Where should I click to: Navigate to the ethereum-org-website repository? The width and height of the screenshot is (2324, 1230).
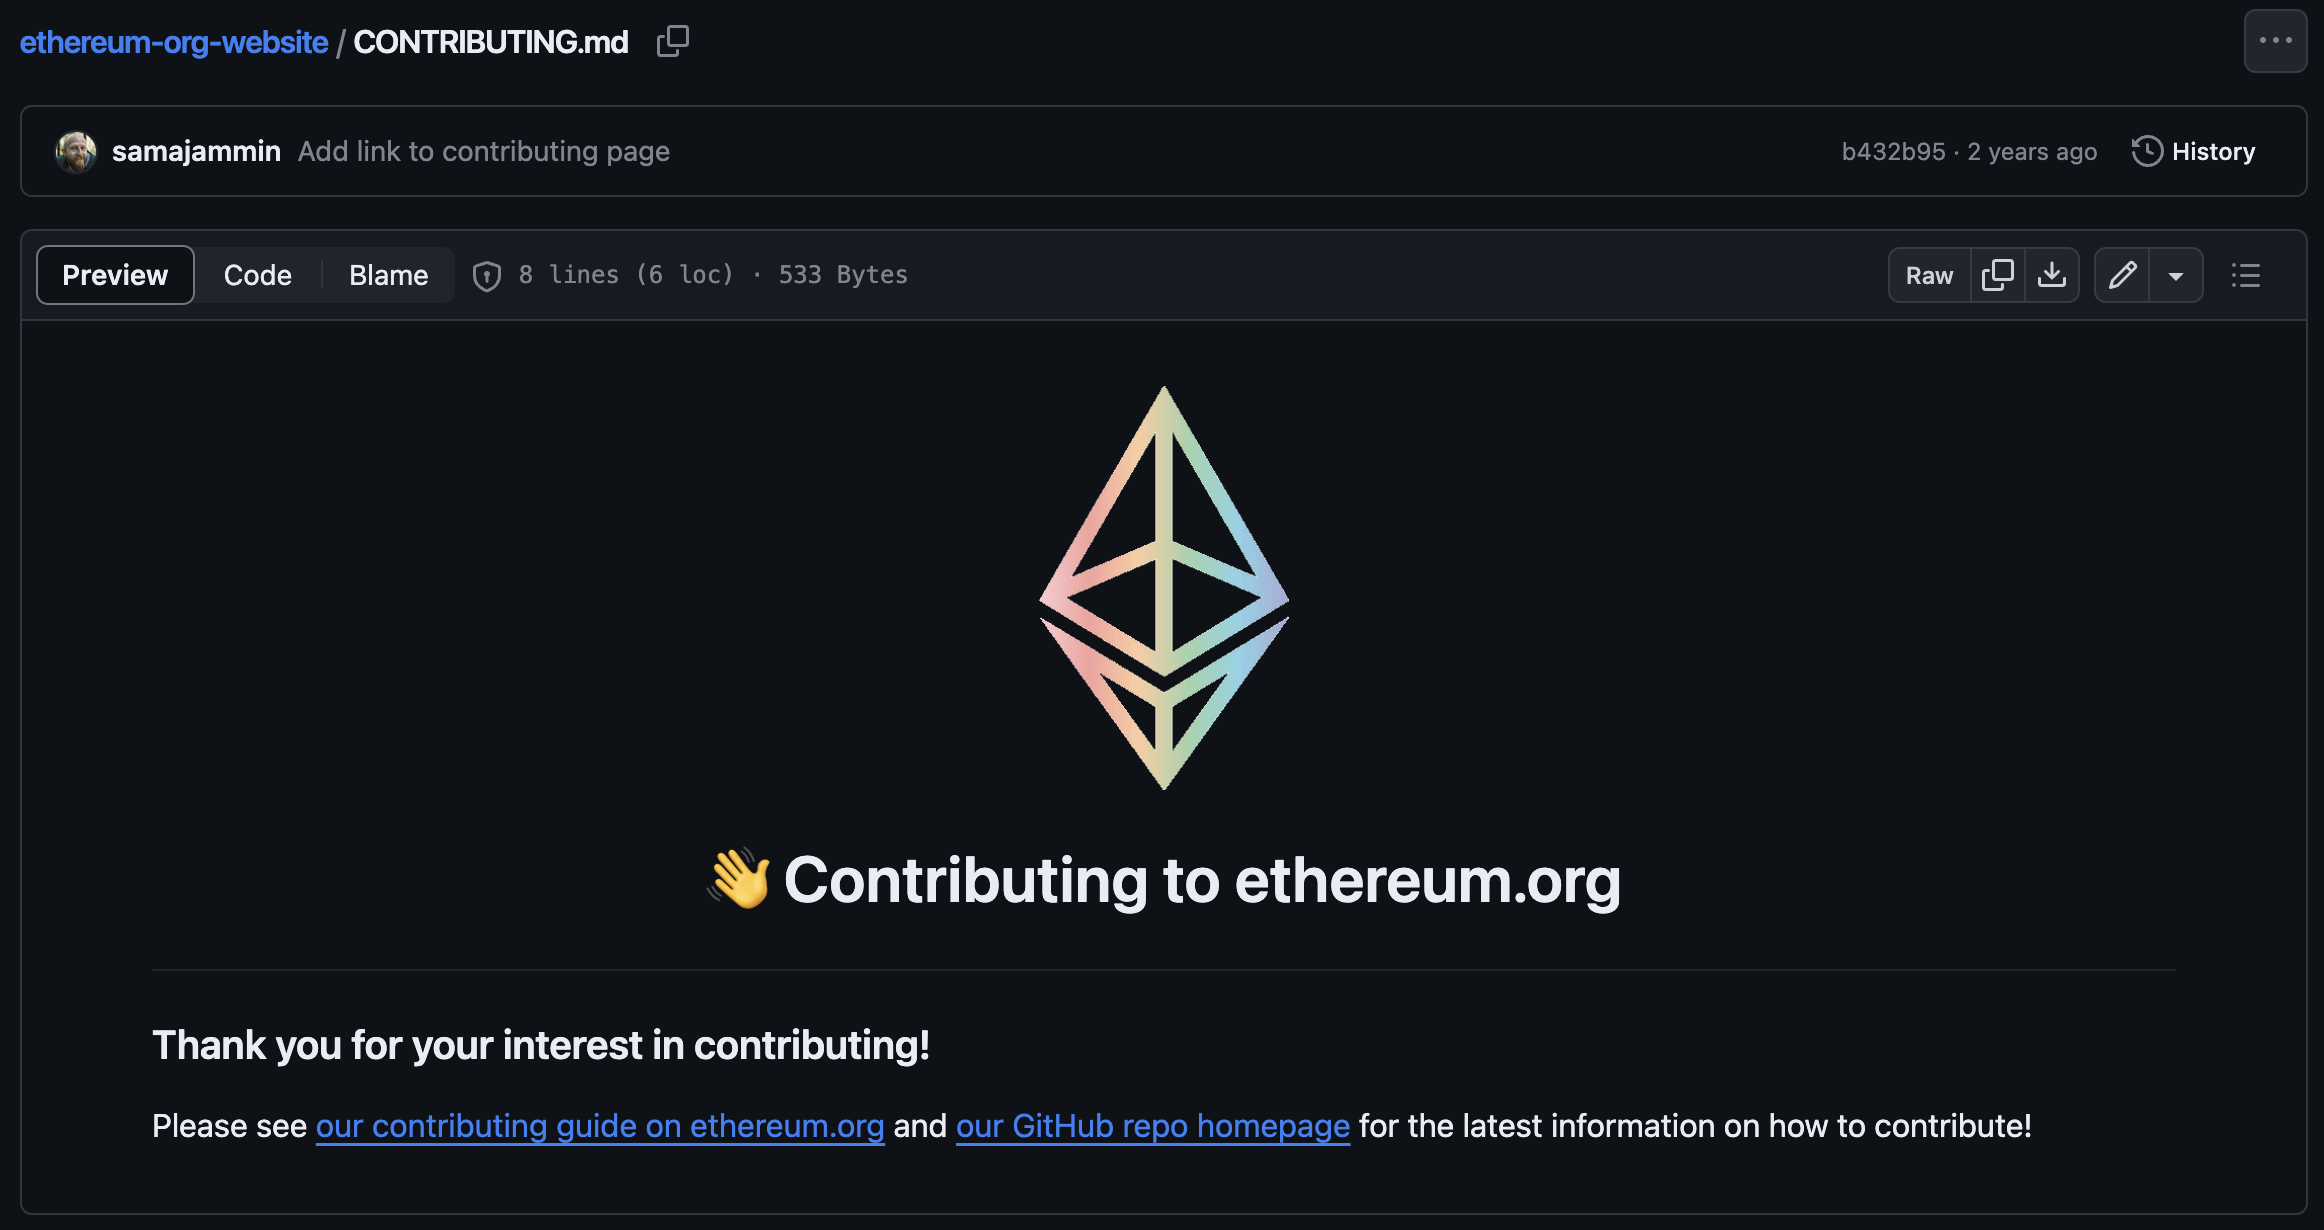pos(173,41)
